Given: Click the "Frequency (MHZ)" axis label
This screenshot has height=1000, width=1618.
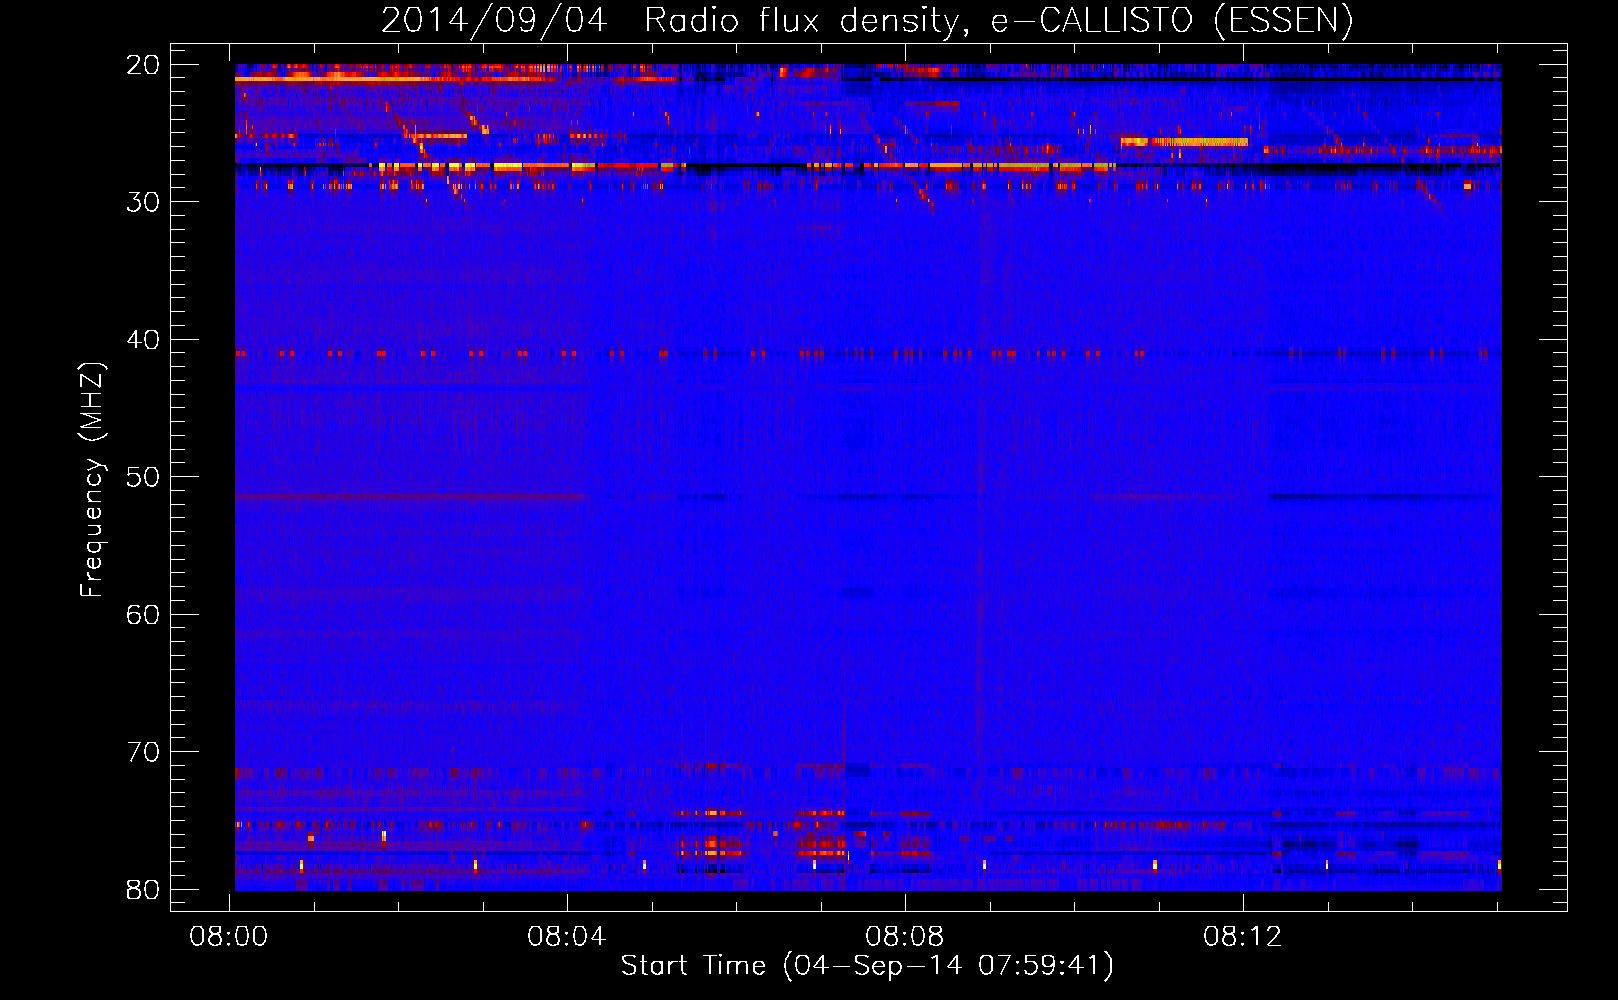Looking at the screenshot, I should [92, 480].
